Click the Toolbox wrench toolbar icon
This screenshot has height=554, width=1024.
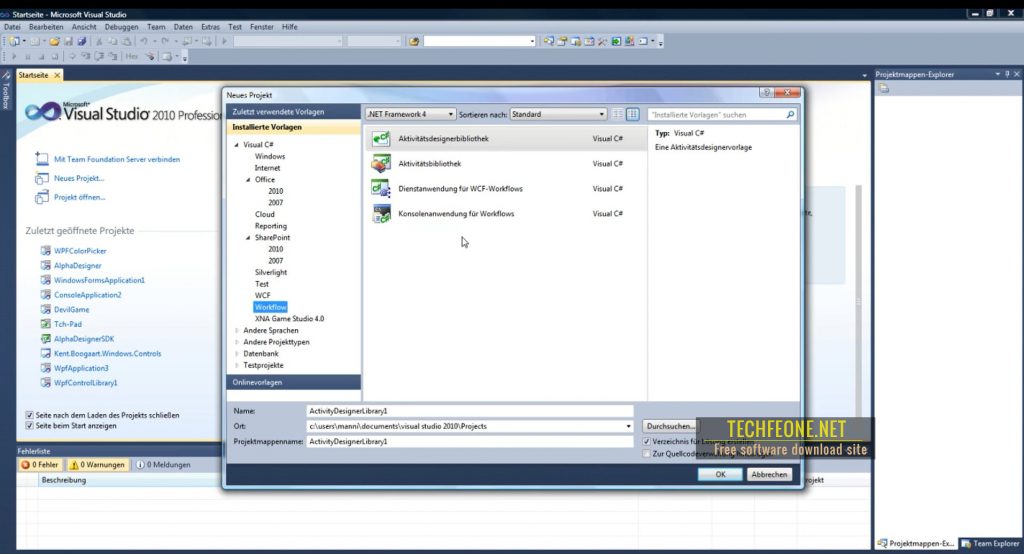[x=602, y=41]
